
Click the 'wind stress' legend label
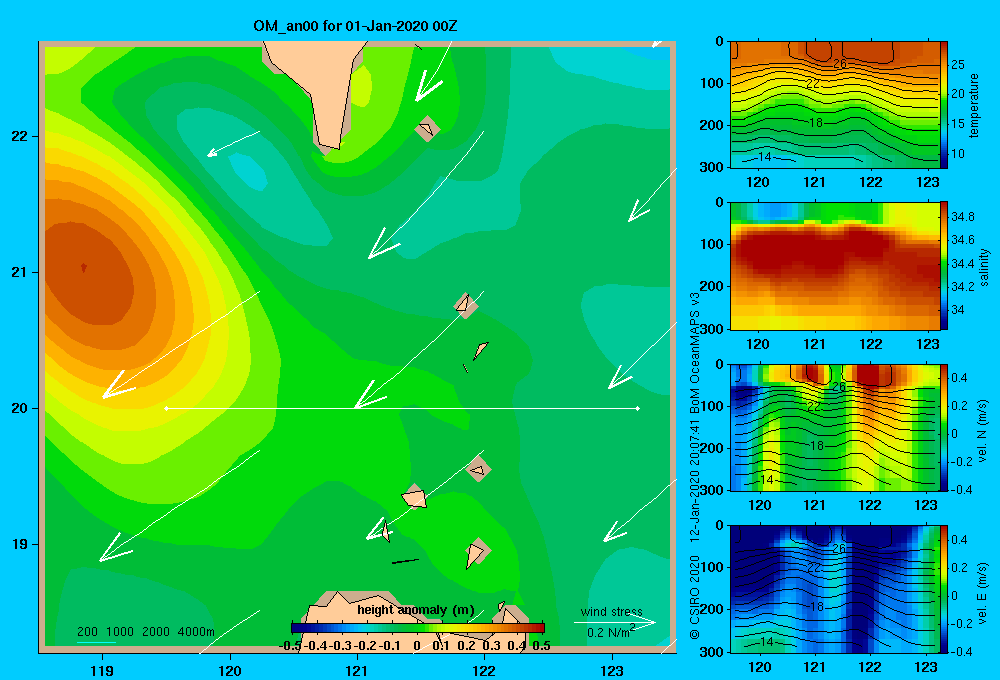click(x=612, y=611)
